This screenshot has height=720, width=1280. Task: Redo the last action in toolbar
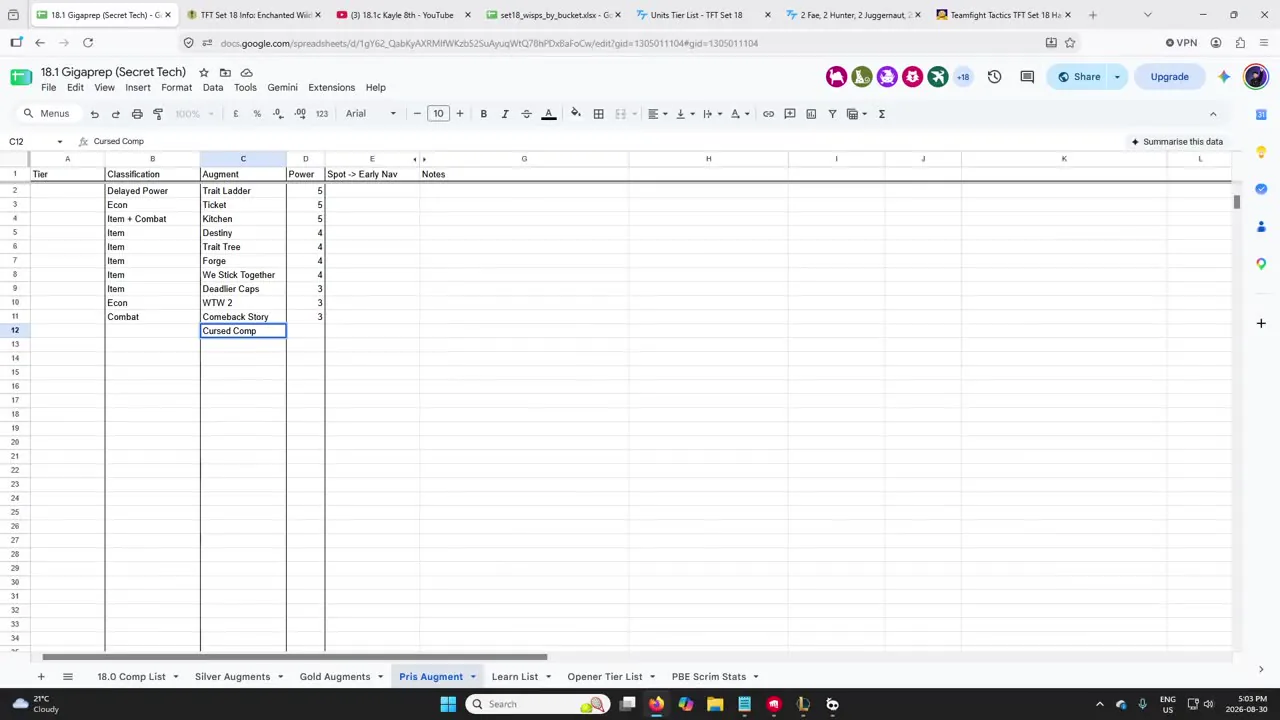115,114
